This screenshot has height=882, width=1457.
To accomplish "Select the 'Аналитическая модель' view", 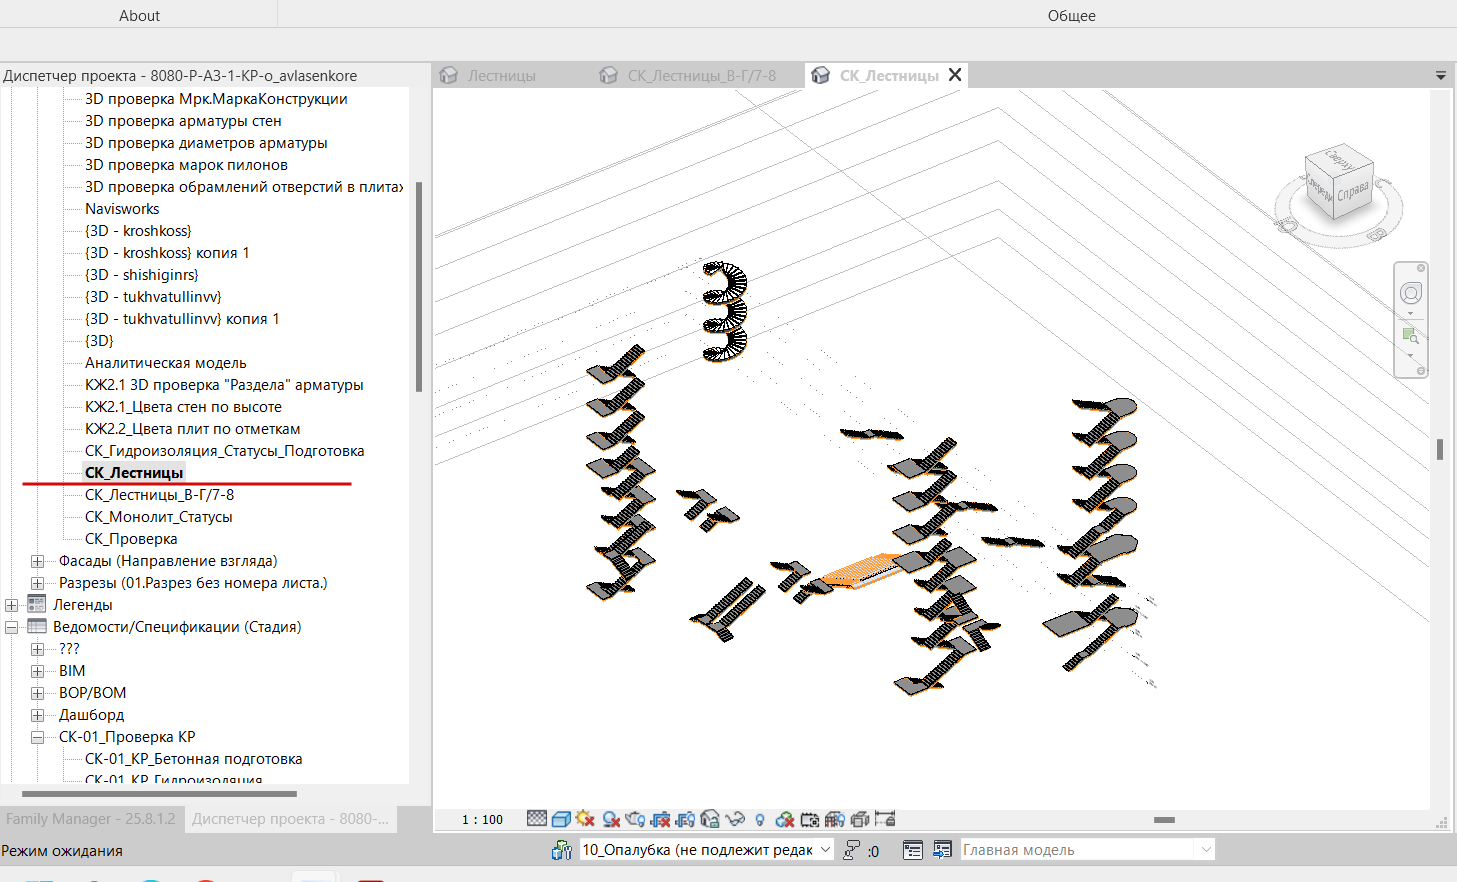I will click(165, 363).
